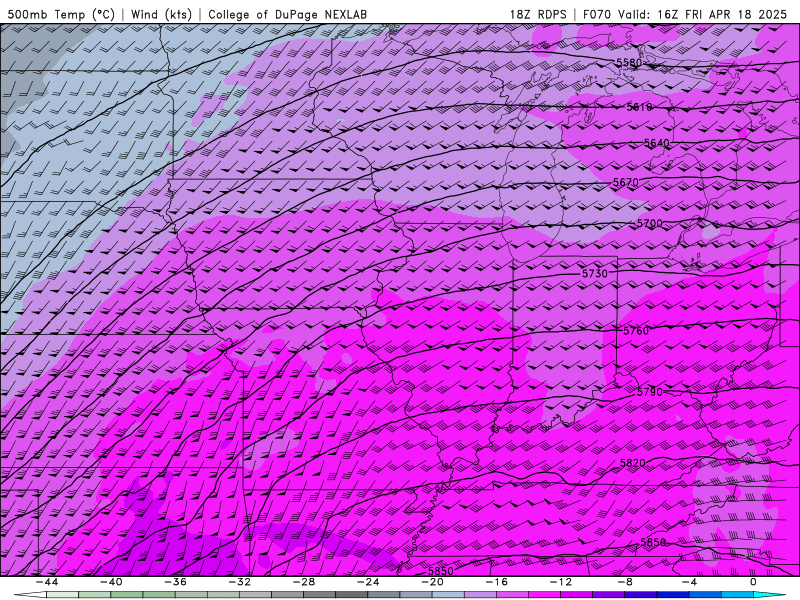Image resolution: width=800 pixels, height=600 pixels.
Task: Click the 5580 height contour label
Action: 629,63
